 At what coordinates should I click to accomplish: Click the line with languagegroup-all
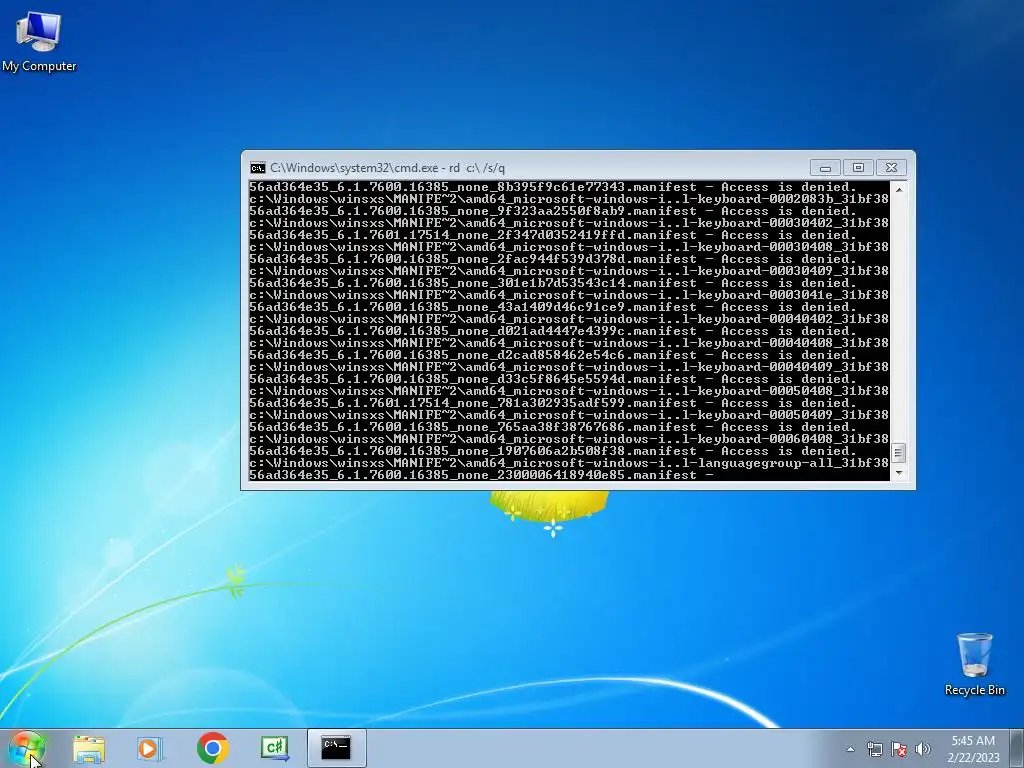569,463
